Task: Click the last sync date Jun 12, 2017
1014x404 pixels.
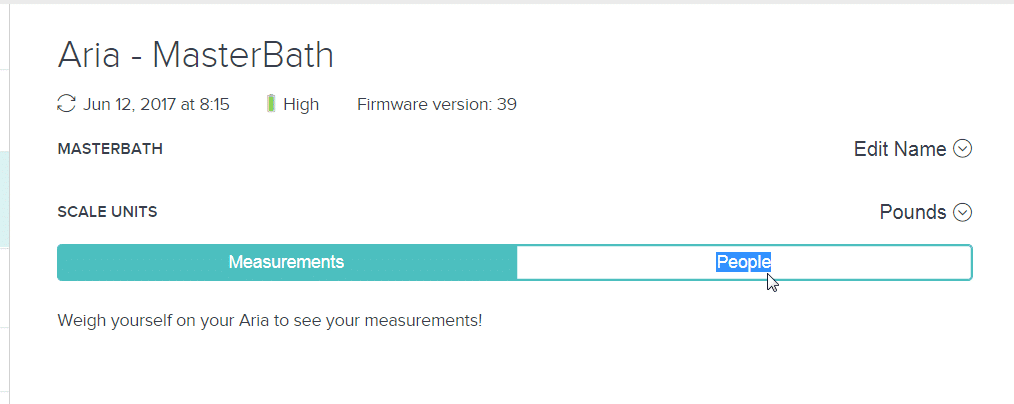Action: coord(156,104)
